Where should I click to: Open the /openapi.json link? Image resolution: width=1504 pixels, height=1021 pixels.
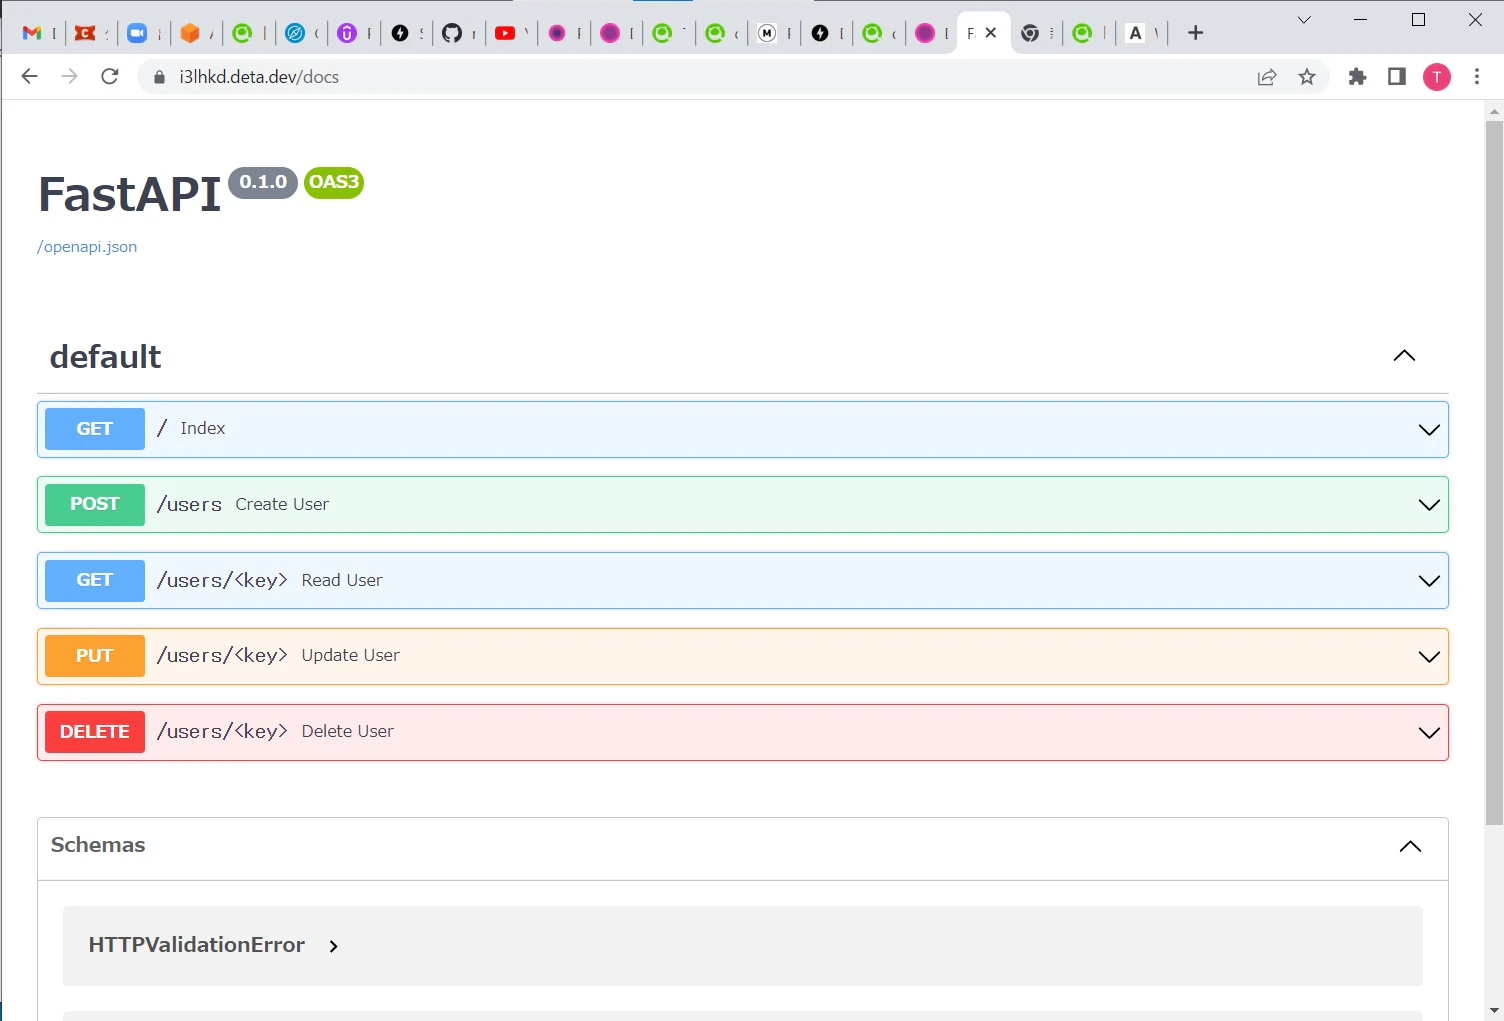pyautogui.click(x=87, y=247)
